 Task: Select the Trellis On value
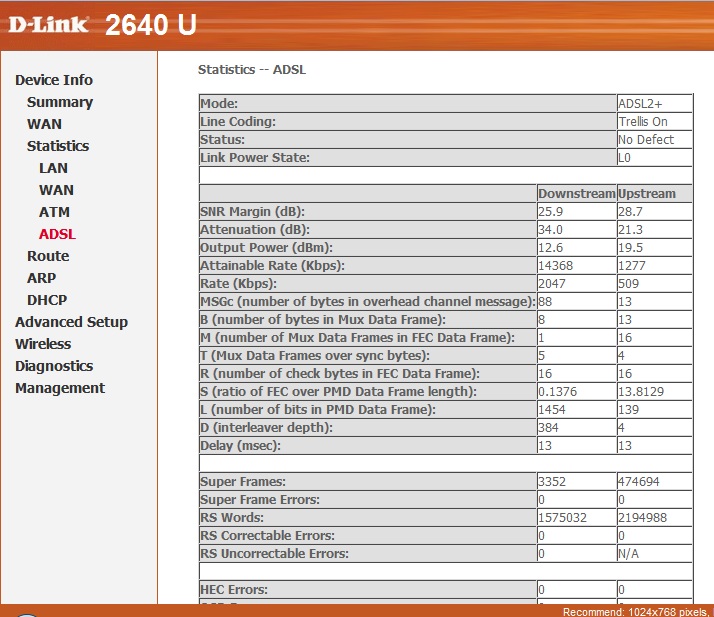643,122
